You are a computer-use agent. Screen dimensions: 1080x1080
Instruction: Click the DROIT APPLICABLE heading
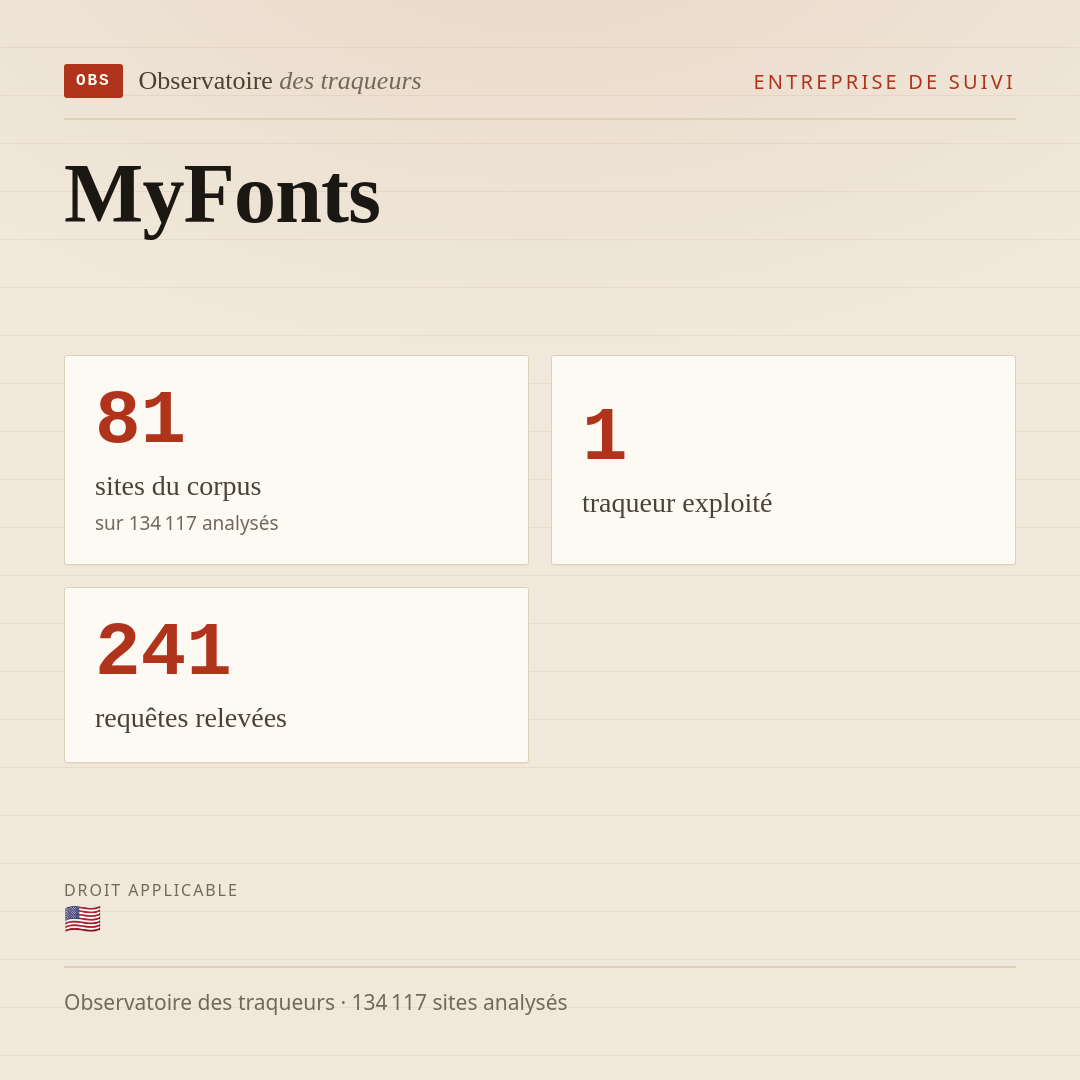click(x=151, y=890)
